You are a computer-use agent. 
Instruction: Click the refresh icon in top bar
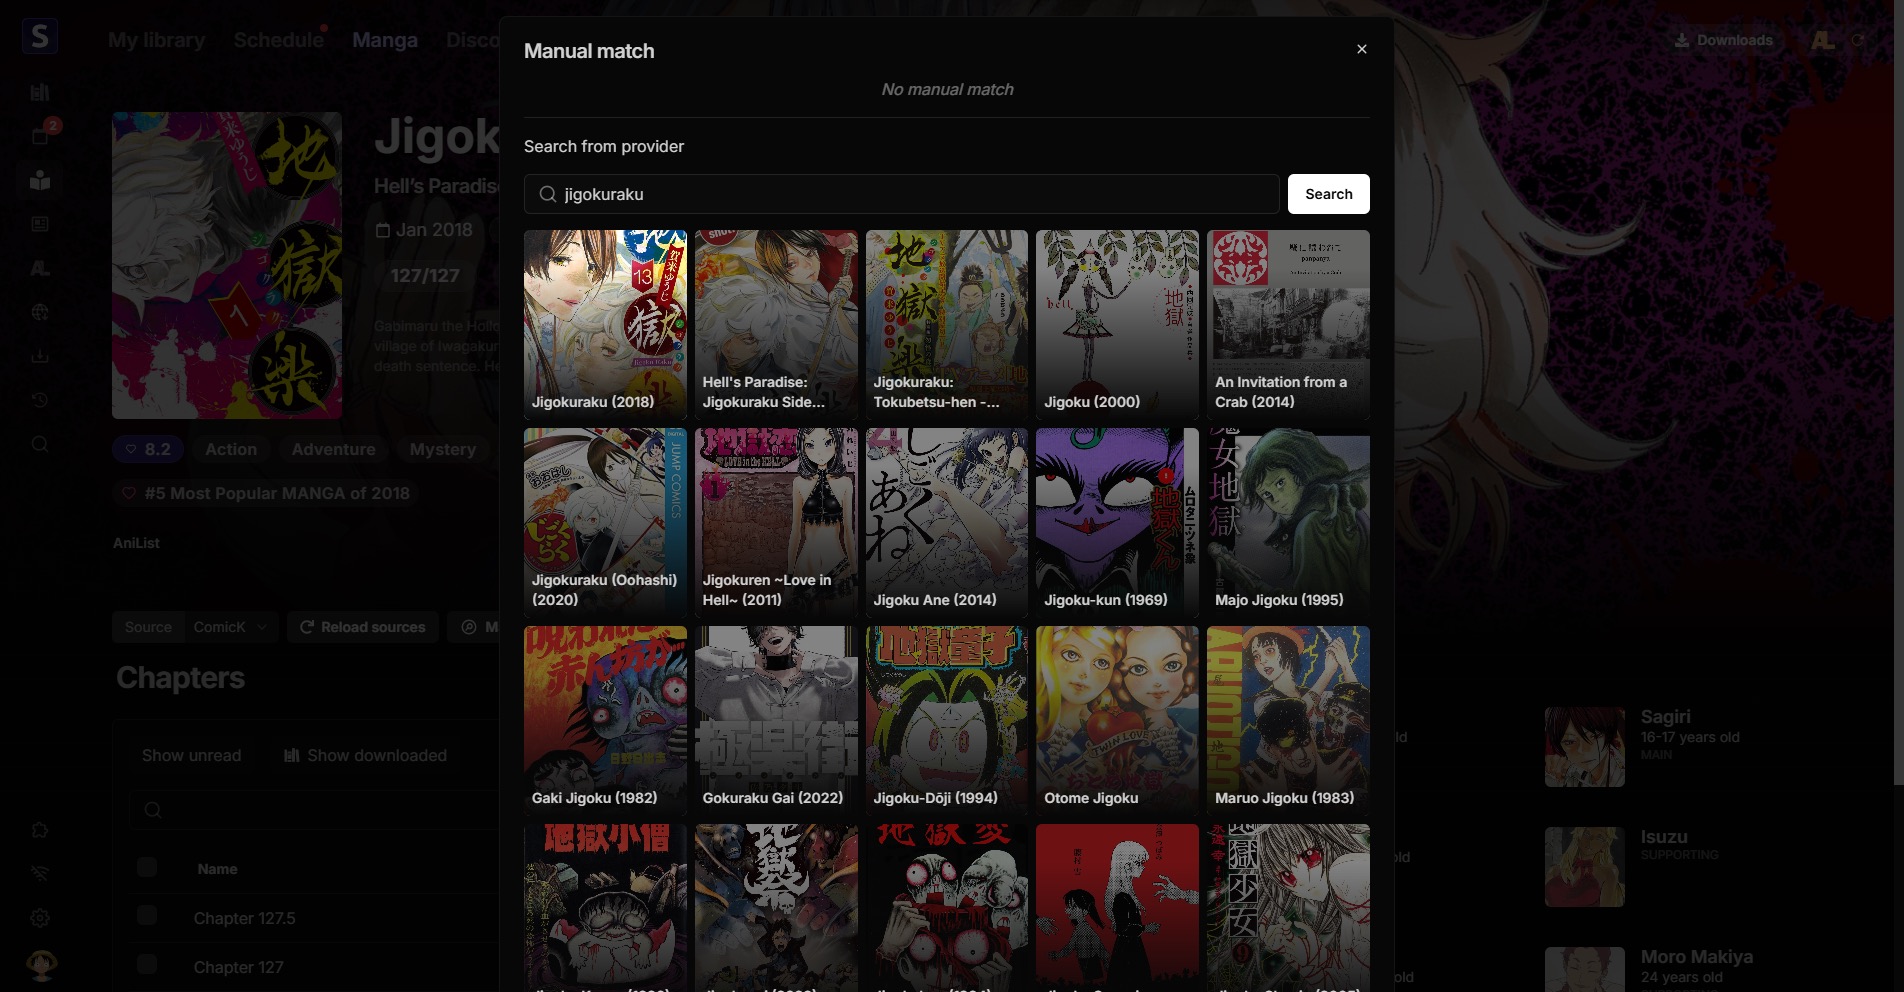1858,40
